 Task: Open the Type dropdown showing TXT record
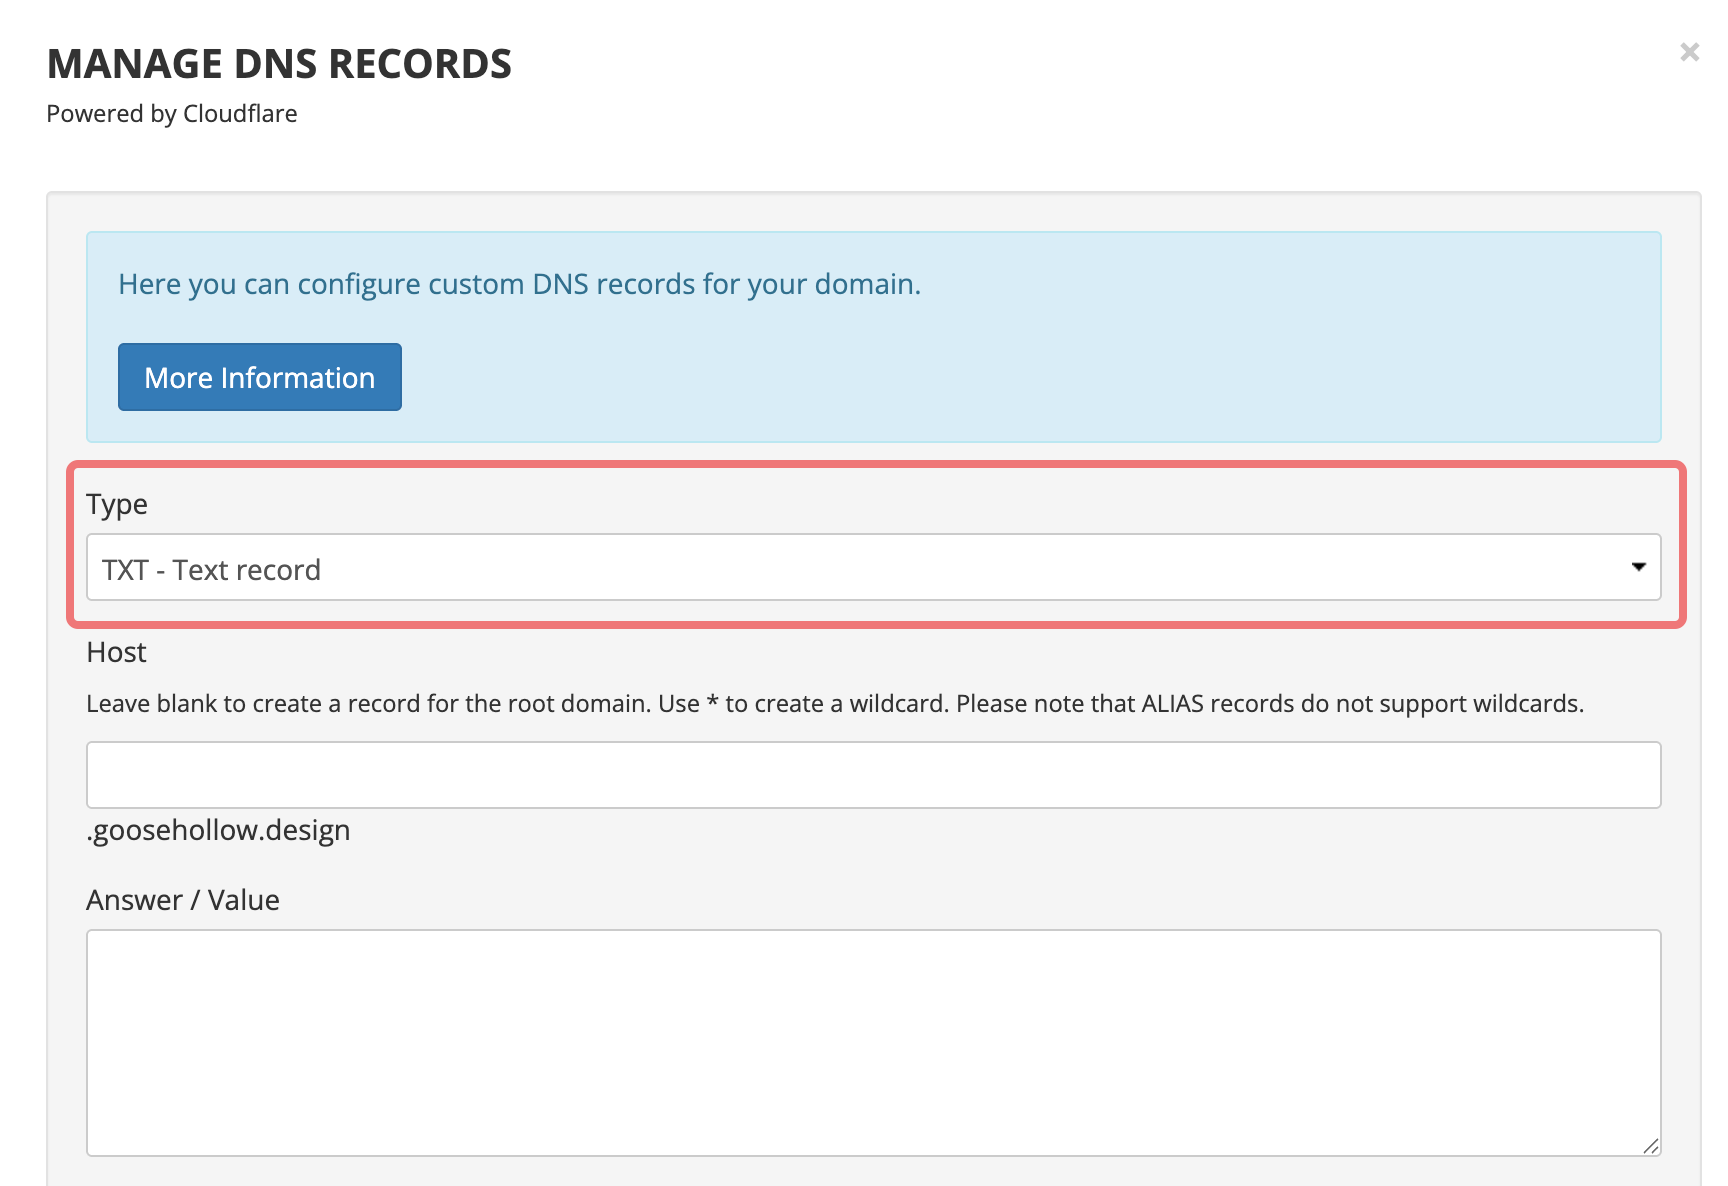coord(874,568)
